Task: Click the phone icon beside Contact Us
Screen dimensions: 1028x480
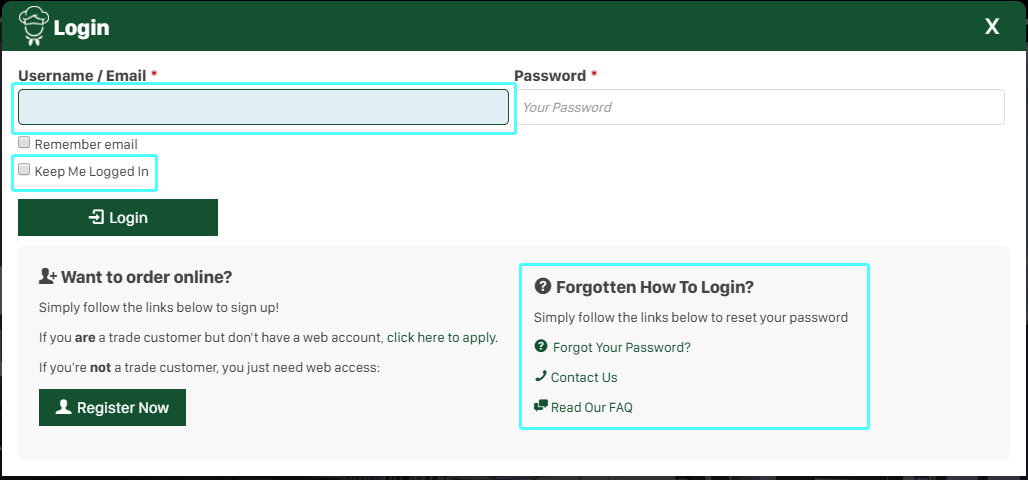Action: point(541,377)
